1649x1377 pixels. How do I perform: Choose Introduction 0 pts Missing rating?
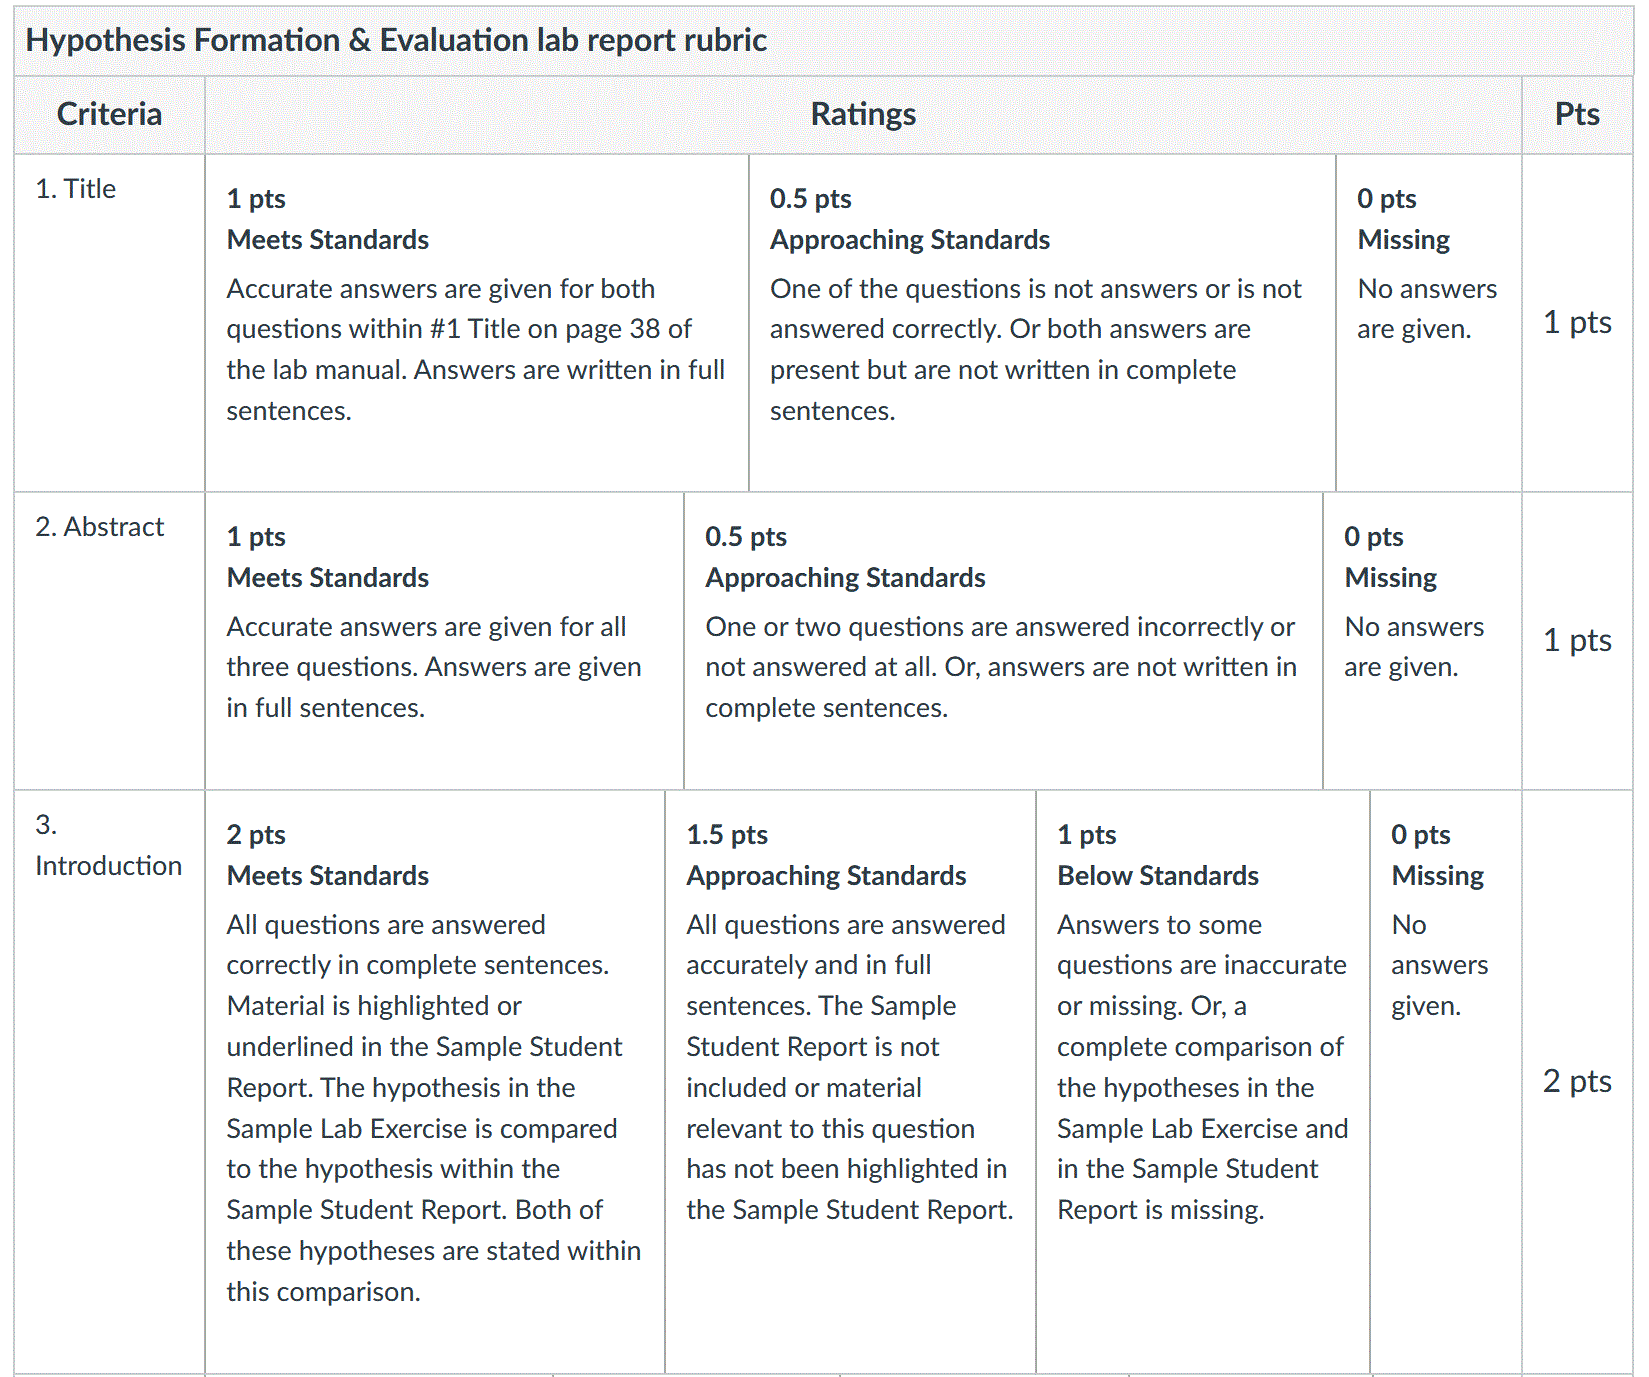tap(1446, 1082)
